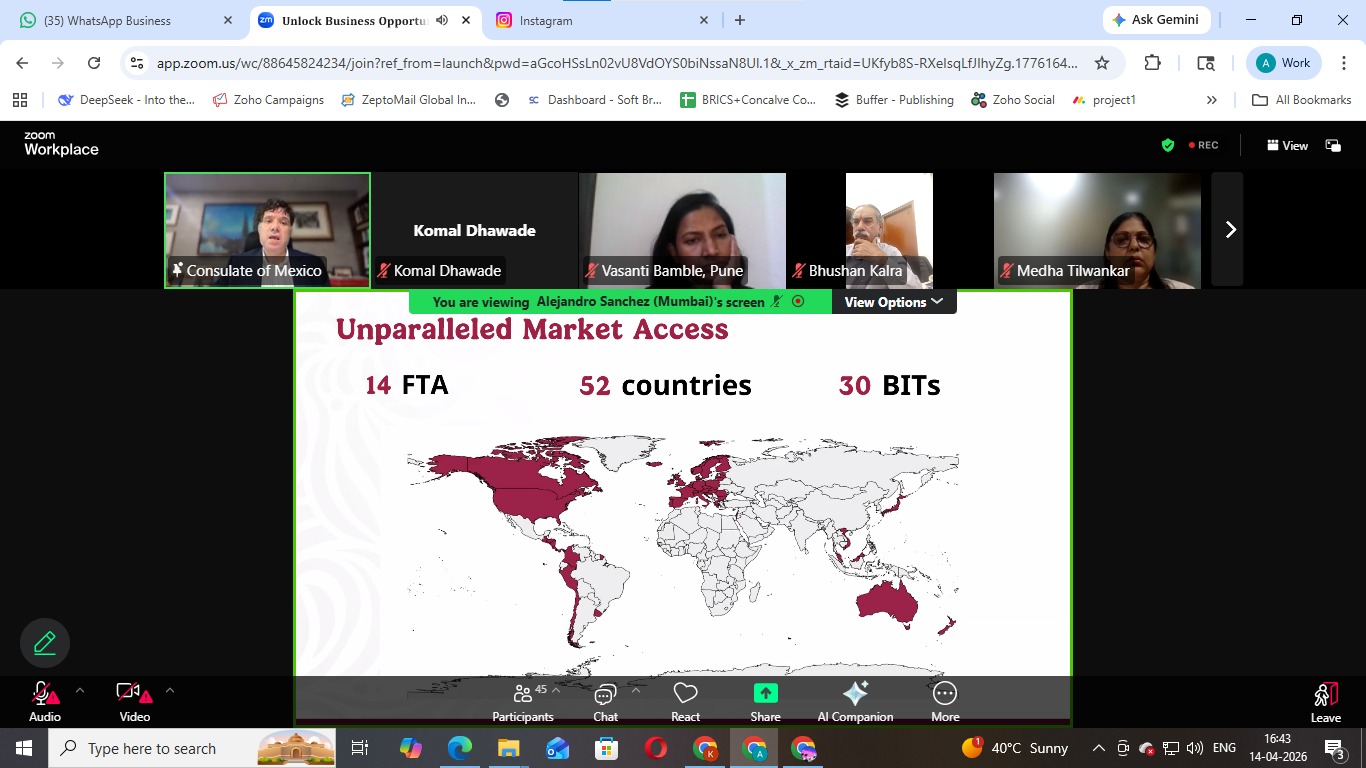The width and height of the screenshot is (1366, 768).
Task: Leave the Zoom meeting
Action: [x=1325, y=700]
